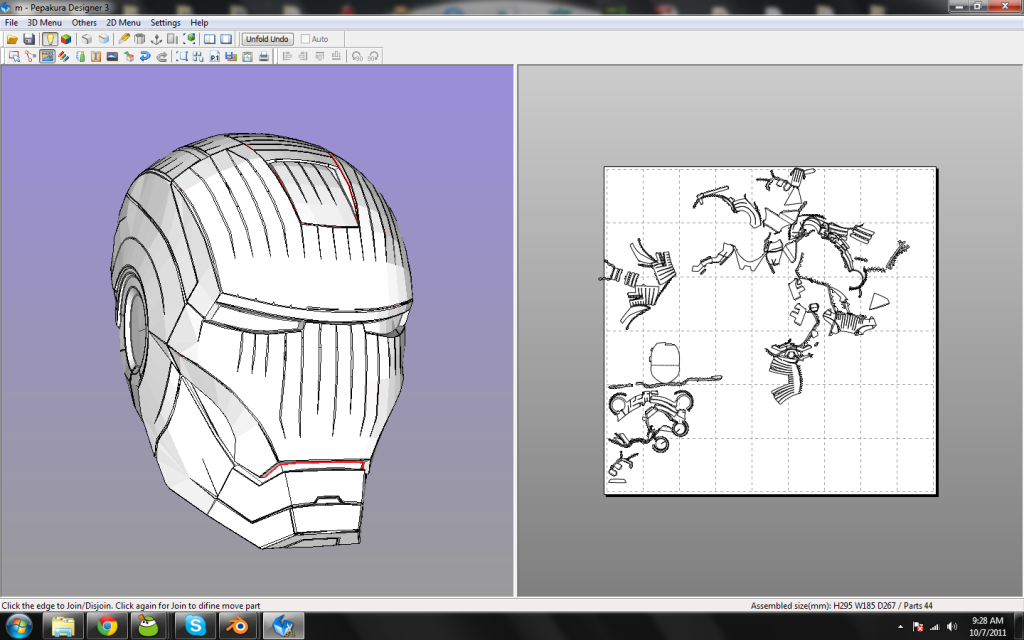Click the network signal tray icon
Image resolution: width=1024 pixels, height=640 pixels.
(935, 627)
